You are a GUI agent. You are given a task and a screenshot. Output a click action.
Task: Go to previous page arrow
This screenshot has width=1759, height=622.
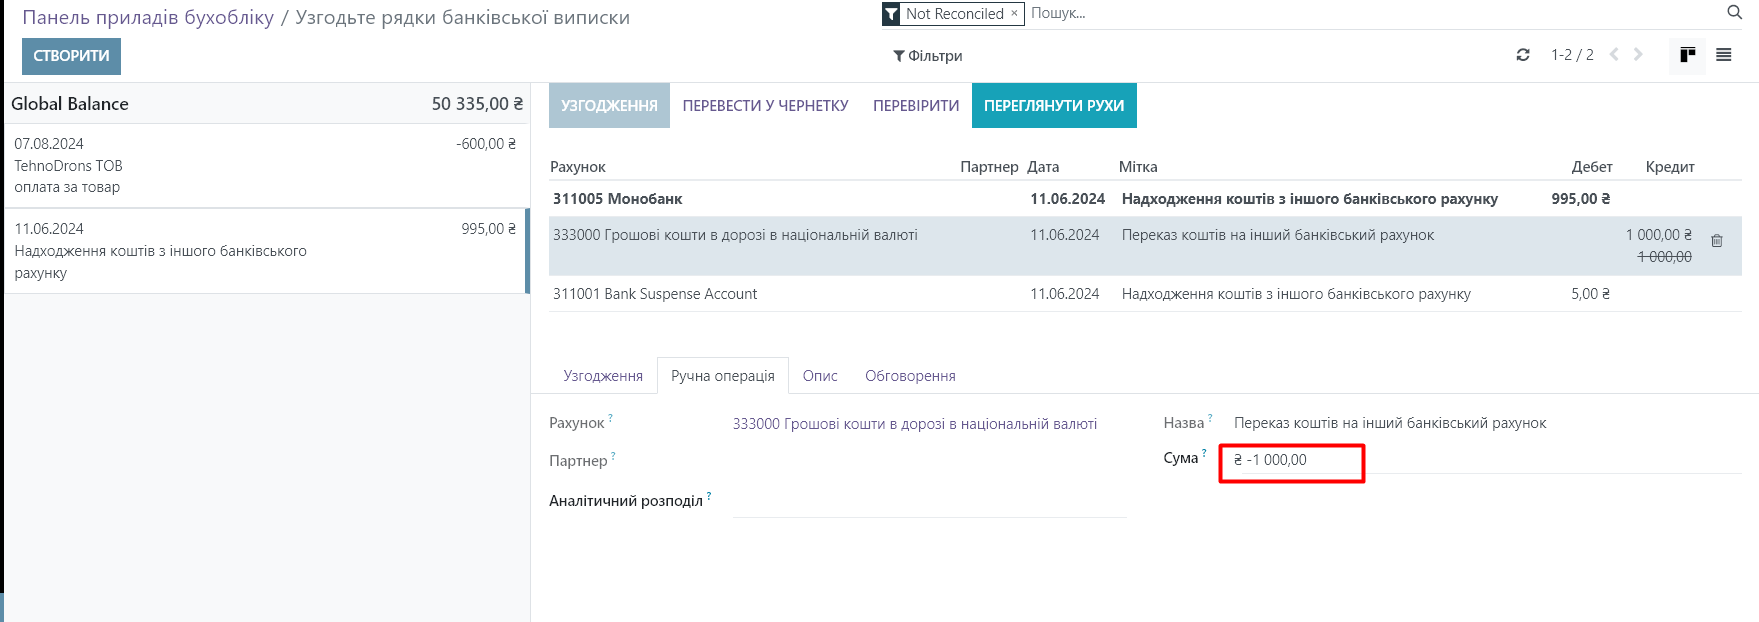pos(1614,55)
